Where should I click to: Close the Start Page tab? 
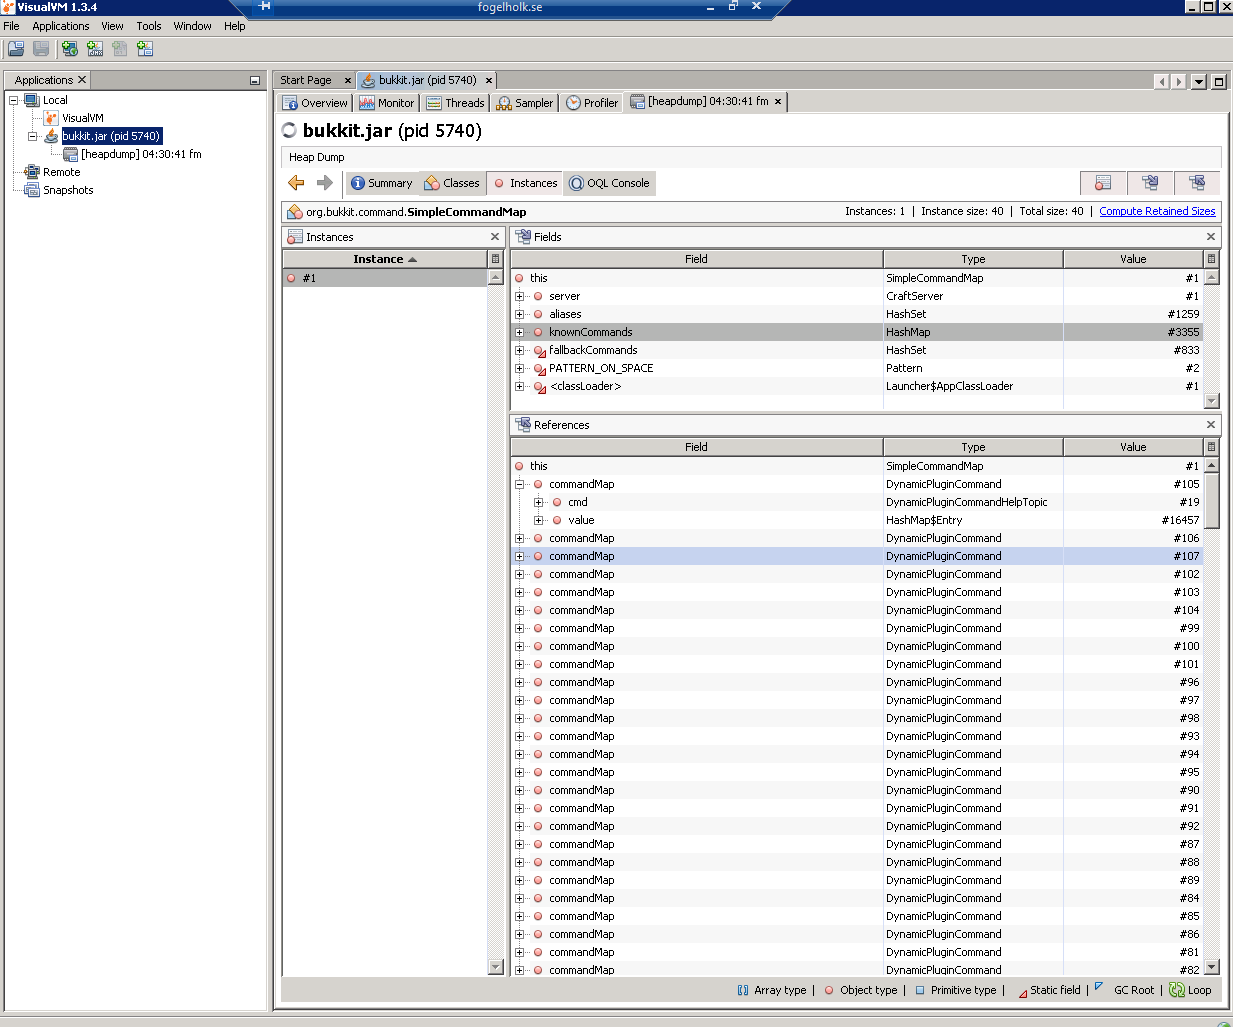(347, 80)
